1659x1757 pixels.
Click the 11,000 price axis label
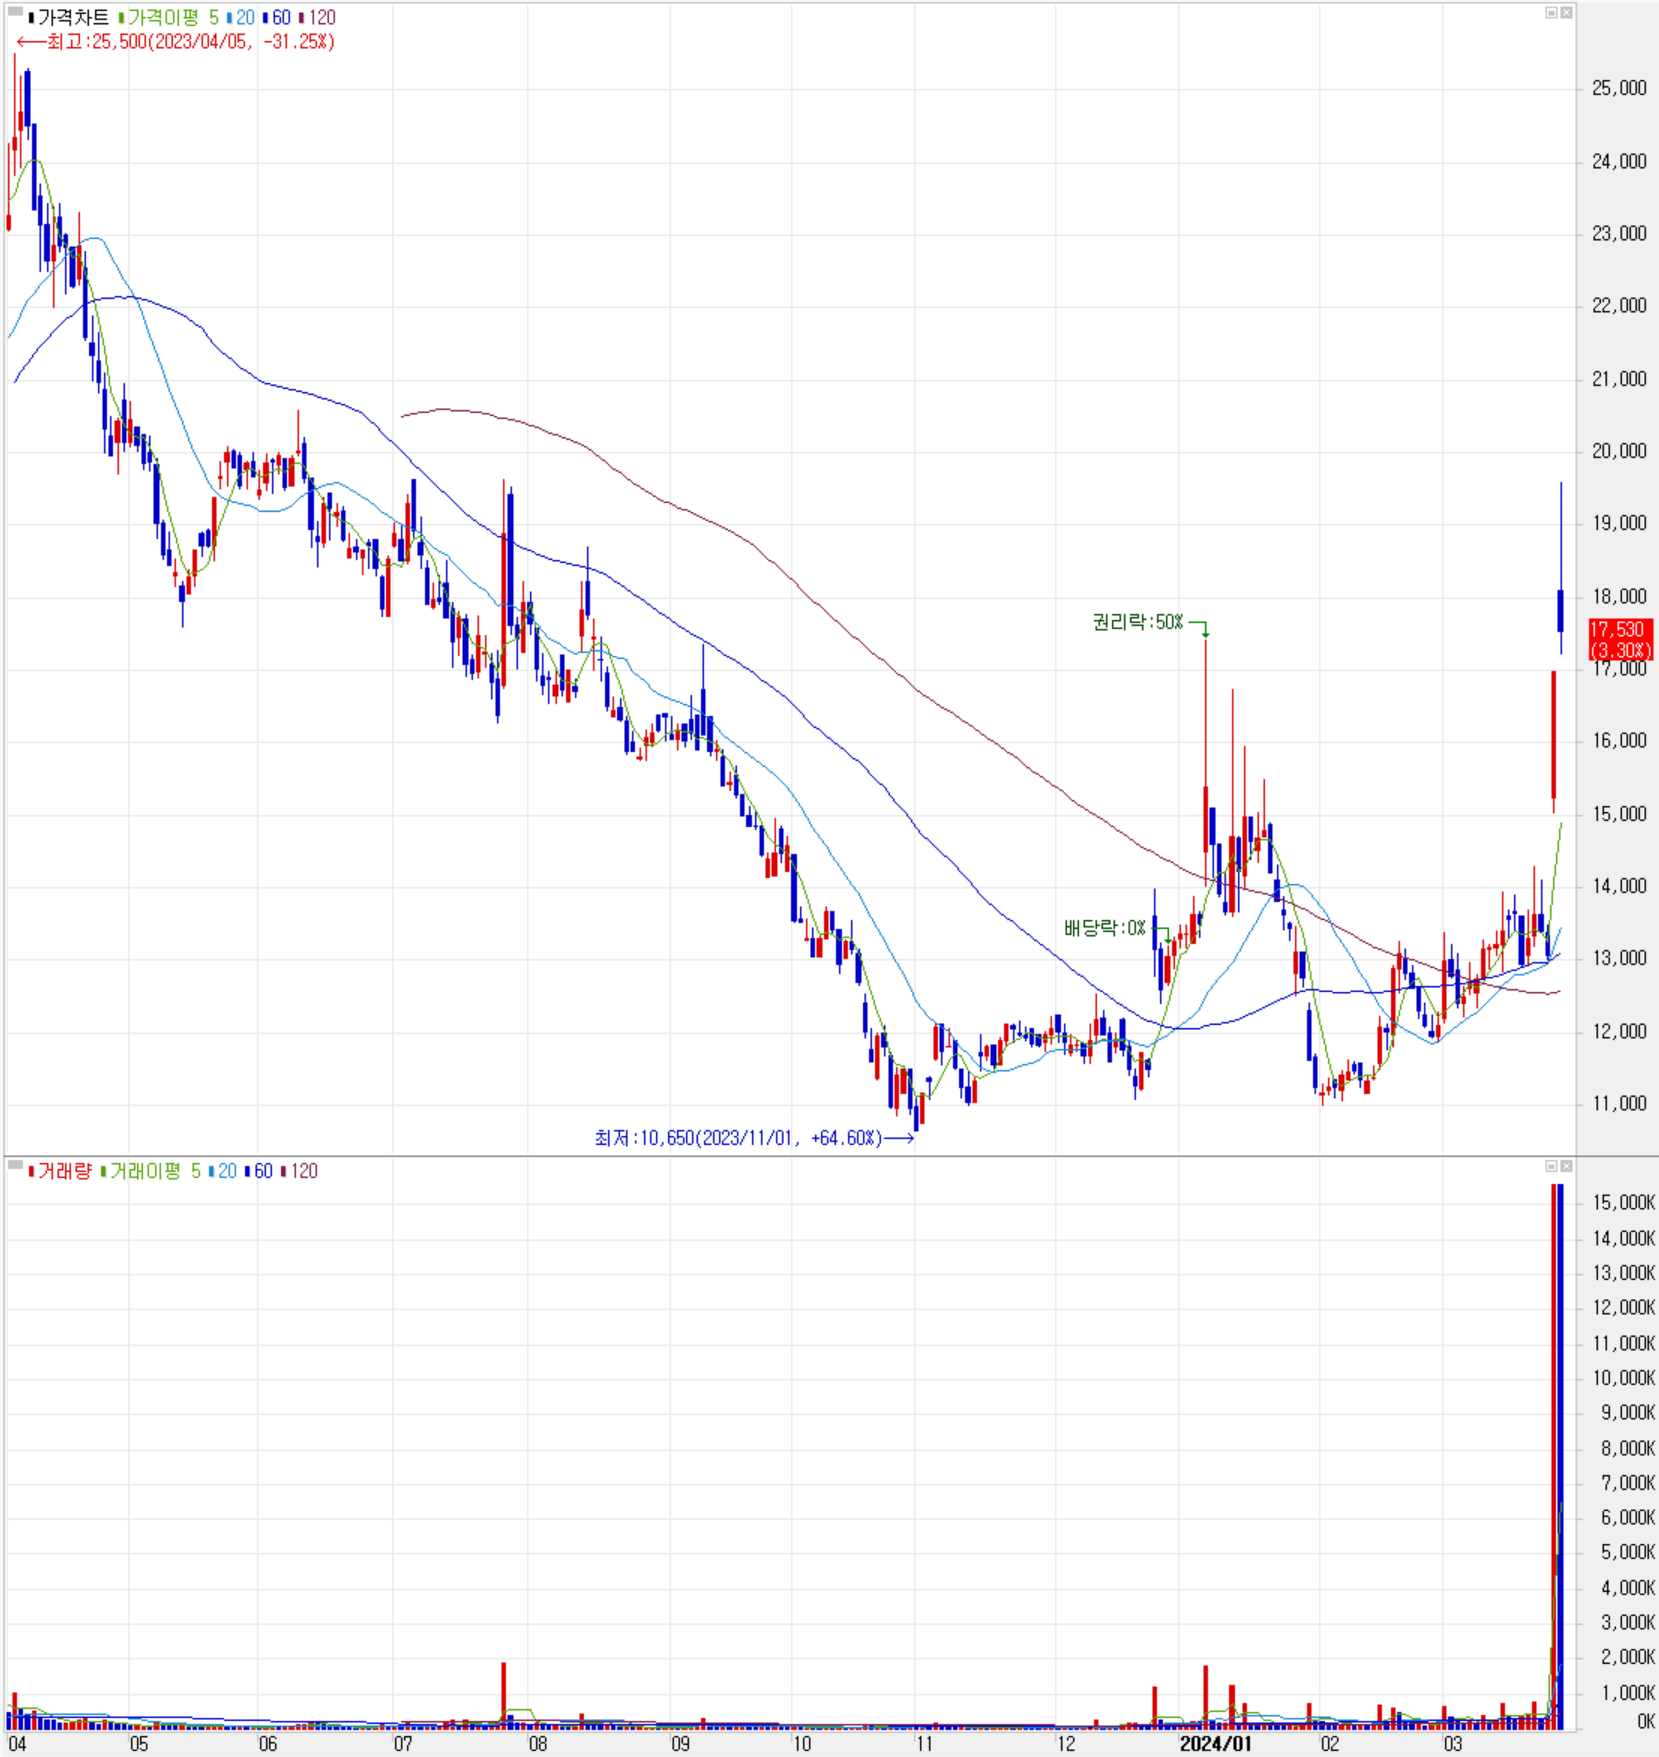[x=1619, y=1104]
